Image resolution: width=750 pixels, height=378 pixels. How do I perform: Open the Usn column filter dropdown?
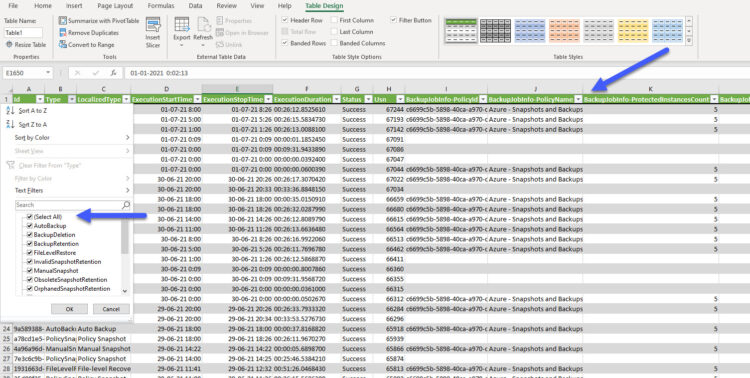click(x=400, y=100)
